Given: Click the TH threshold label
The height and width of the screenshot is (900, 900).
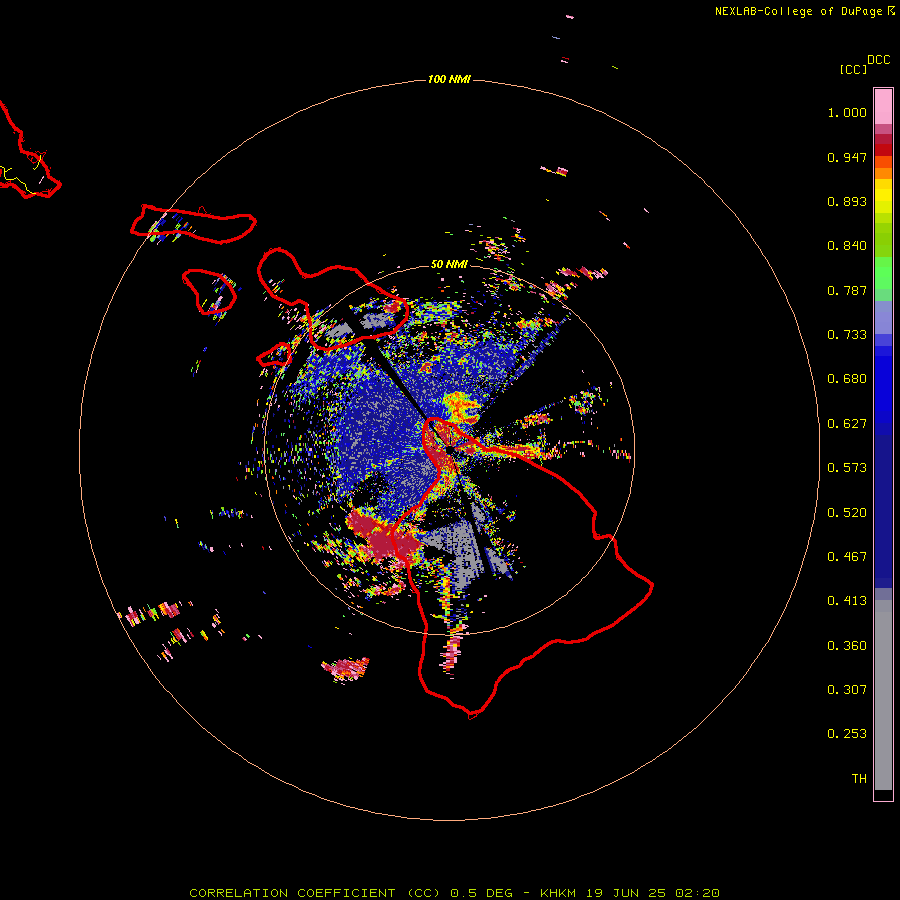Looking at the screenshot, I should (x=859, y=779).
